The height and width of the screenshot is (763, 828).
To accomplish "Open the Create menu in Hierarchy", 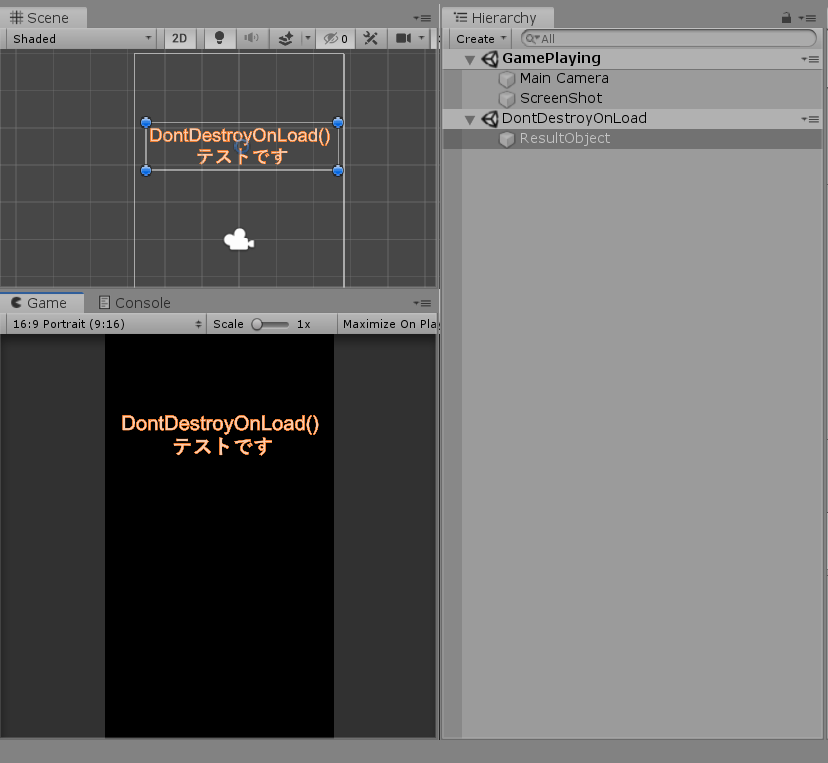I will [478, 38].
